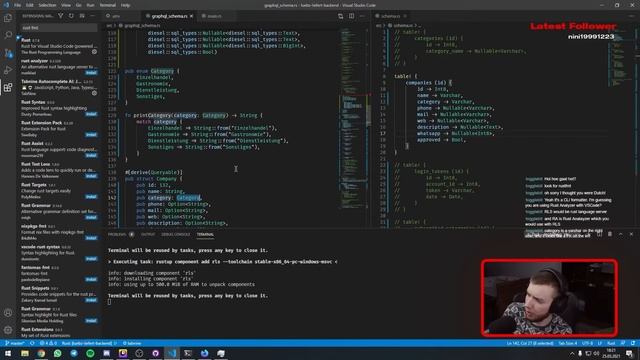Open WhatsApp from the taskbar
The height and width of the screenshot is (360, 640).
tap(58, 353)
